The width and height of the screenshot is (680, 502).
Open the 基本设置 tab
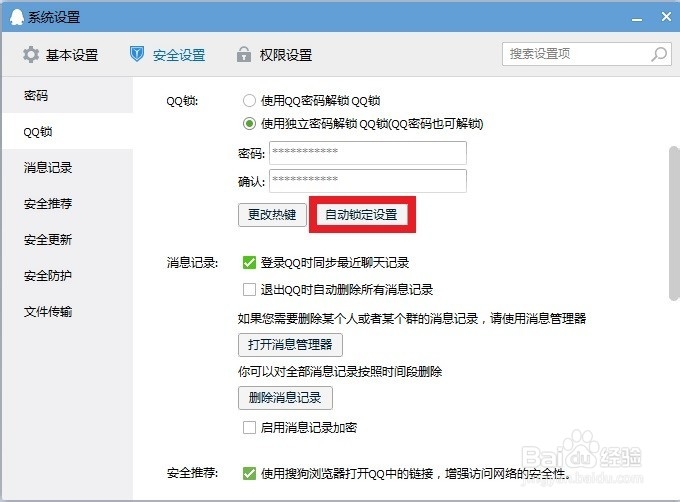point(61,55)
